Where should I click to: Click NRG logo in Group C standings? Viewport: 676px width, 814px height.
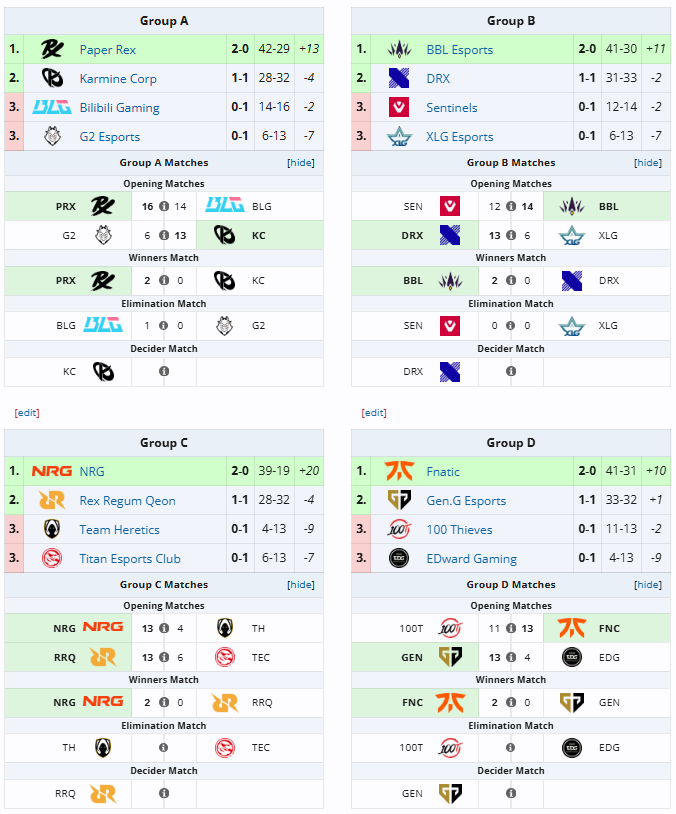coord(52,471)
